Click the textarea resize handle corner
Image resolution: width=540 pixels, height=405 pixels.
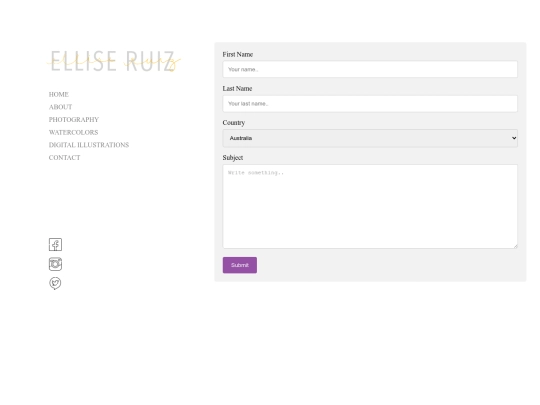pos(515,246)
